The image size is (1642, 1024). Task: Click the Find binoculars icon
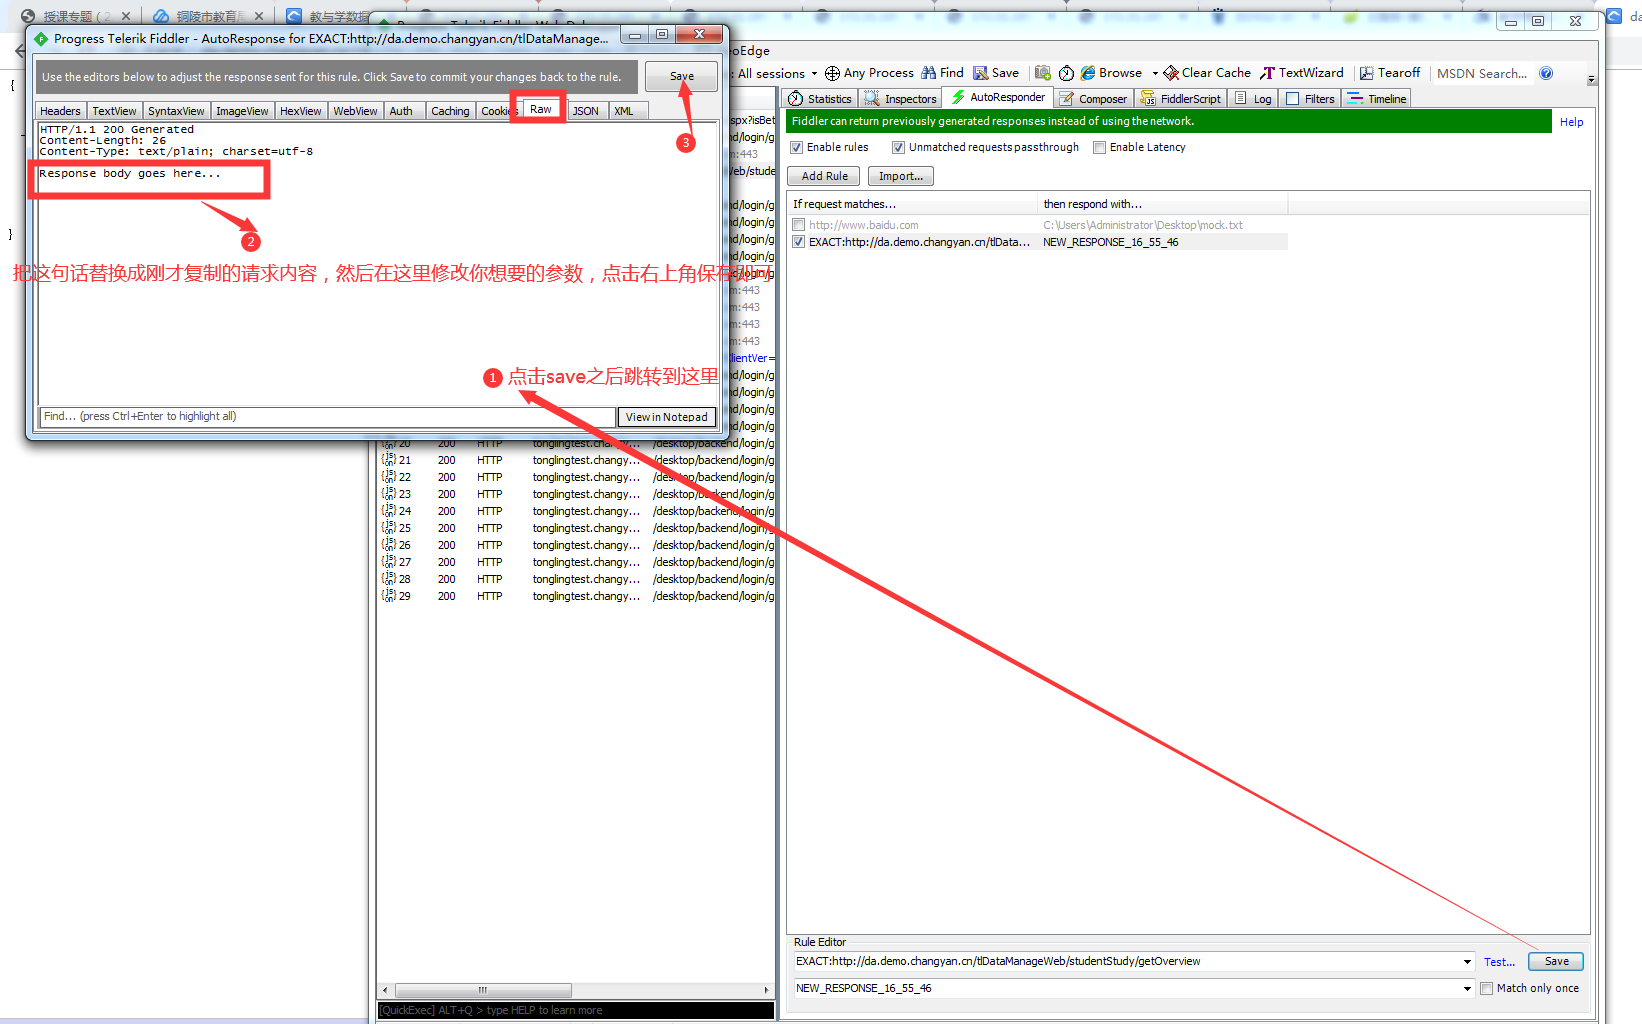[929, 73]
